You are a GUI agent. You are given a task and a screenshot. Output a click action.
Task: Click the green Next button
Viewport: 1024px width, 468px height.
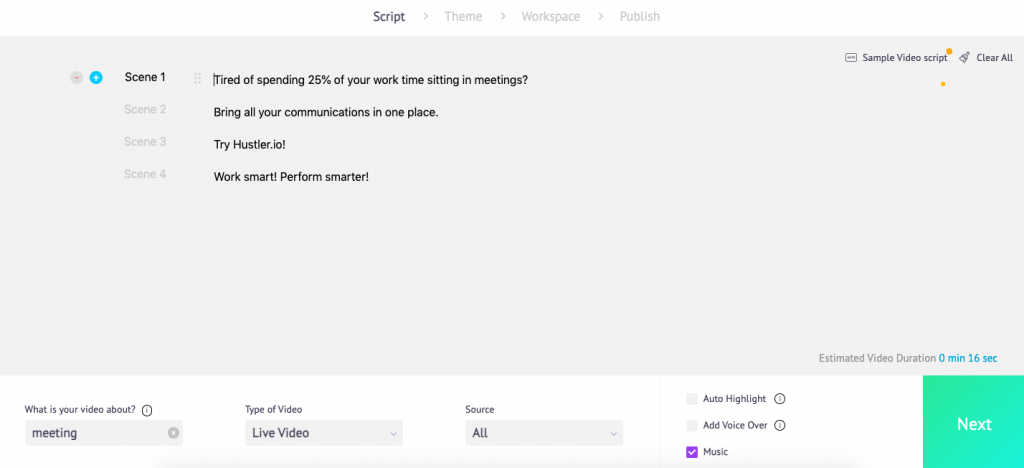tap(973, 422)
